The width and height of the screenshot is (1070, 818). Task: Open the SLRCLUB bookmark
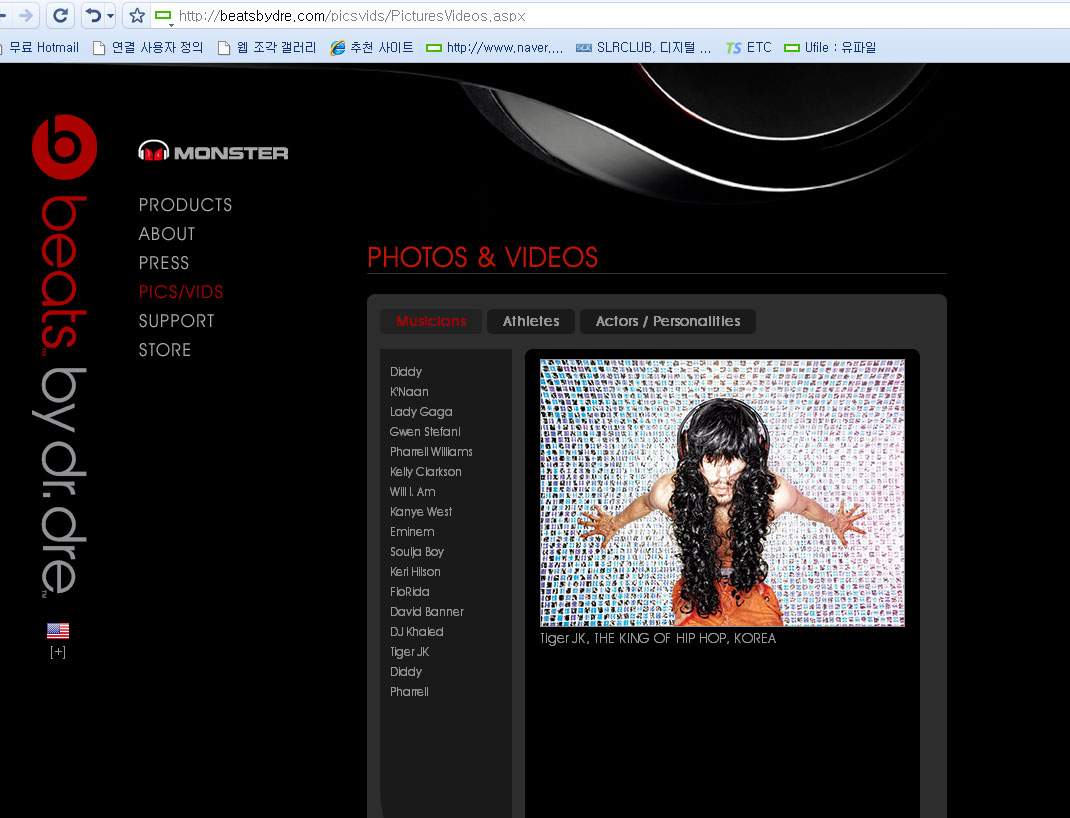point(644,47)
